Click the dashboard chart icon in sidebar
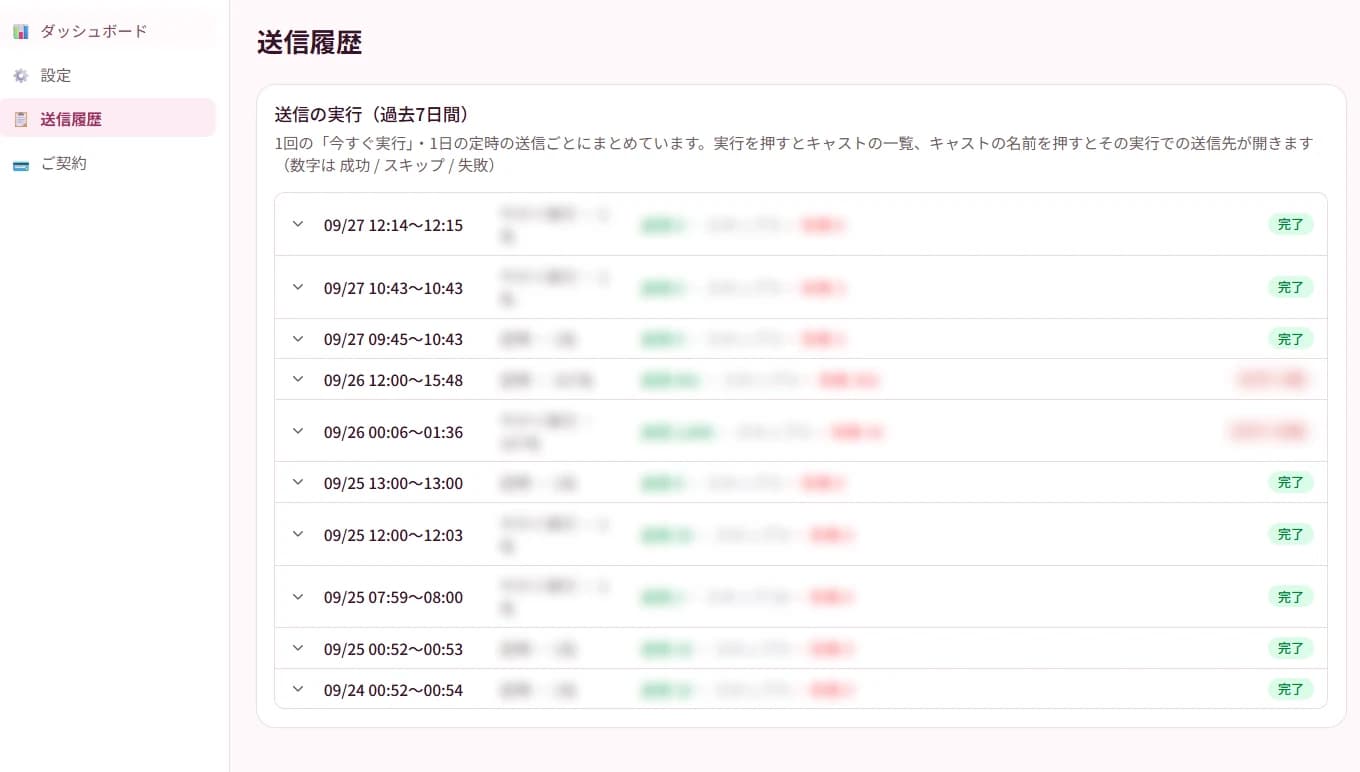This screenshot has width=1360, height=772. click(x=21, y=32)
